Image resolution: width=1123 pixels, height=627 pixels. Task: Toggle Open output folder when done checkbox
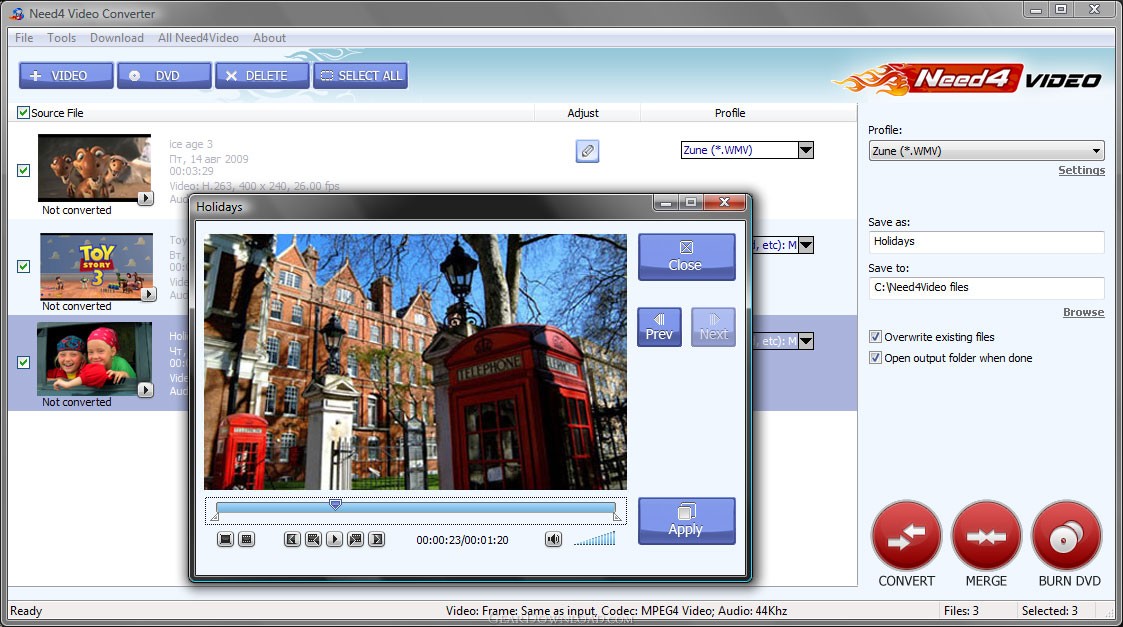[875, 358]
